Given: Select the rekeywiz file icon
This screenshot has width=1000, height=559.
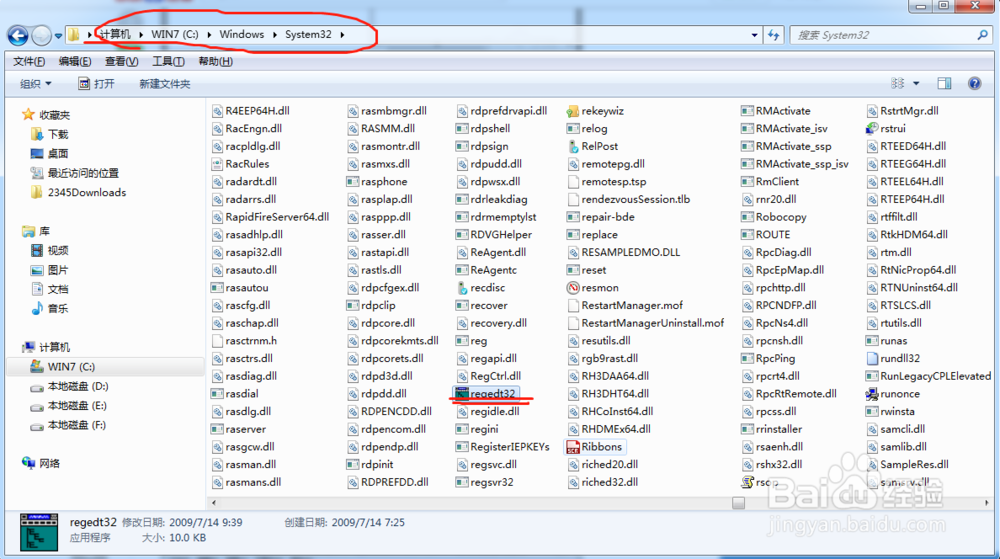Looking at the screenshot, I should (573, 110).
